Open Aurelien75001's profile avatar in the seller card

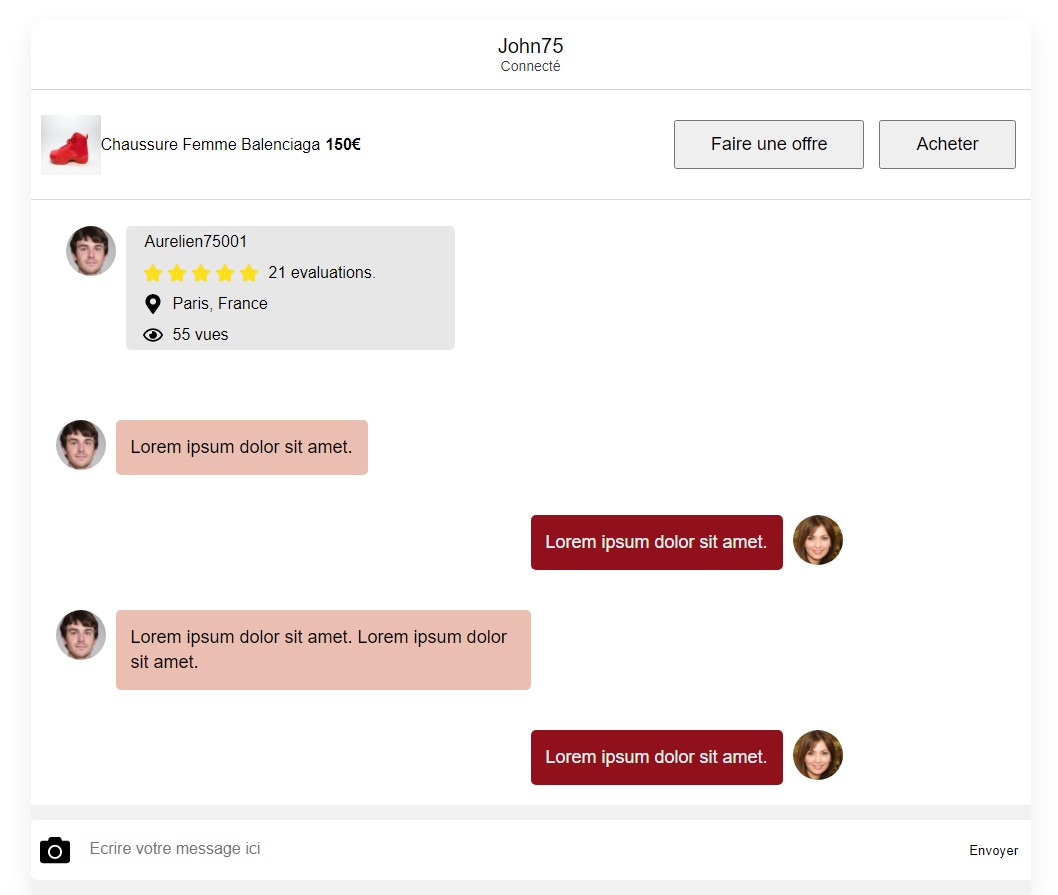click(91, 251)
